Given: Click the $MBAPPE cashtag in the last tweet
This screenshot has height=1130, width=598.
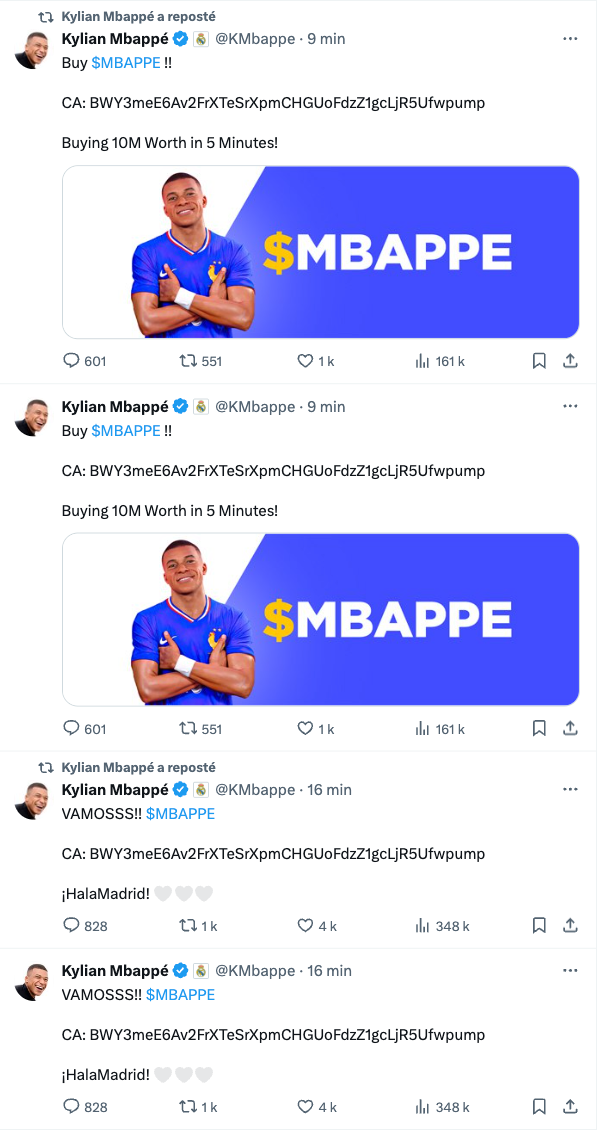Looking at the screenshot, I should [180, 995].
